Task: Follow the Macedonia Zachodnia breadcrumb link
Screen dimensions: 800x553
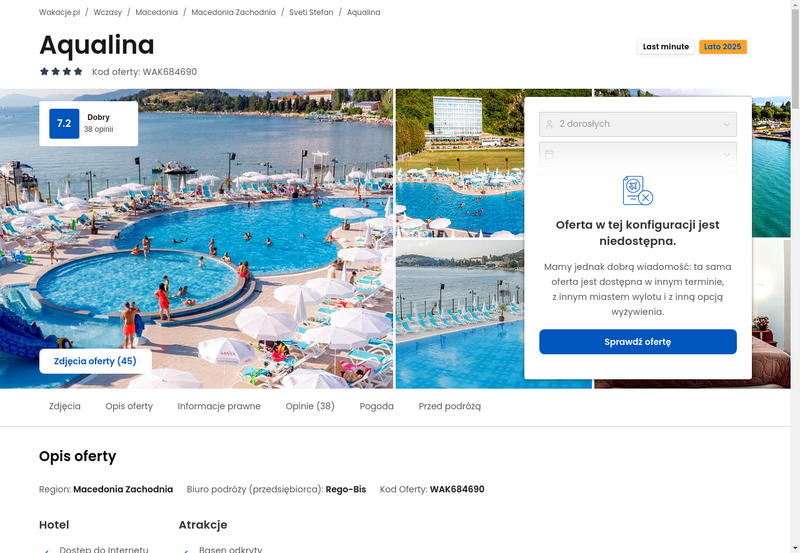Action: coord(234,12)
